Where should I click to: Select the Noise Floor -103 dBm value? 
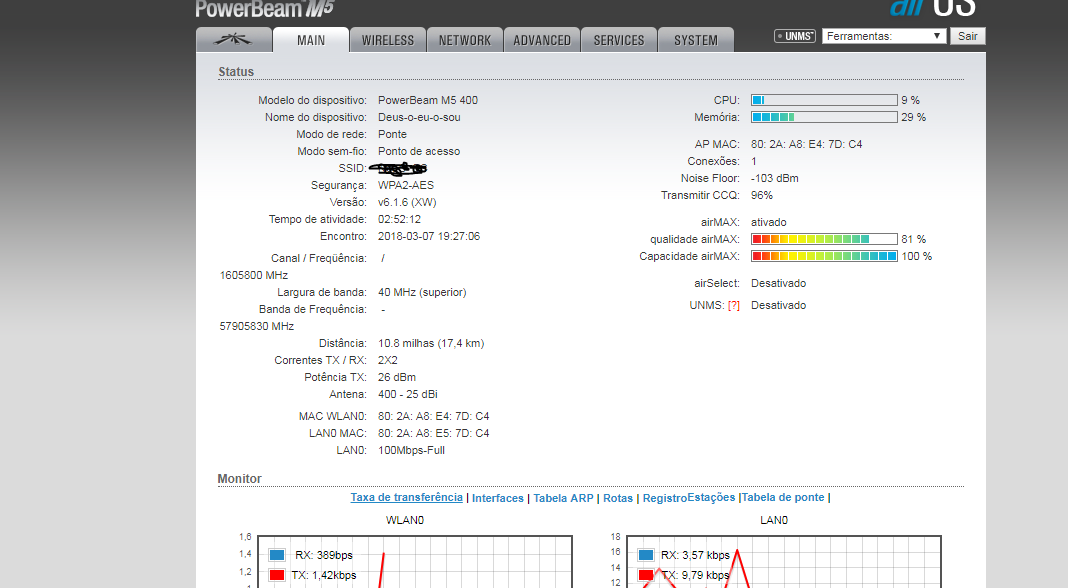[774, 179]
